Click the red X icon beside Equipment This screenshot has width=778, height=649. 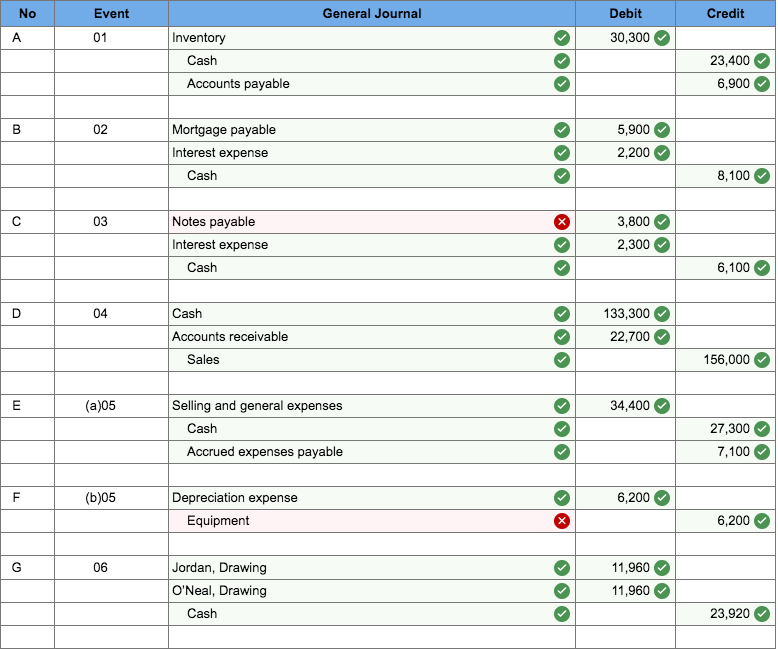tap(562, 521)
